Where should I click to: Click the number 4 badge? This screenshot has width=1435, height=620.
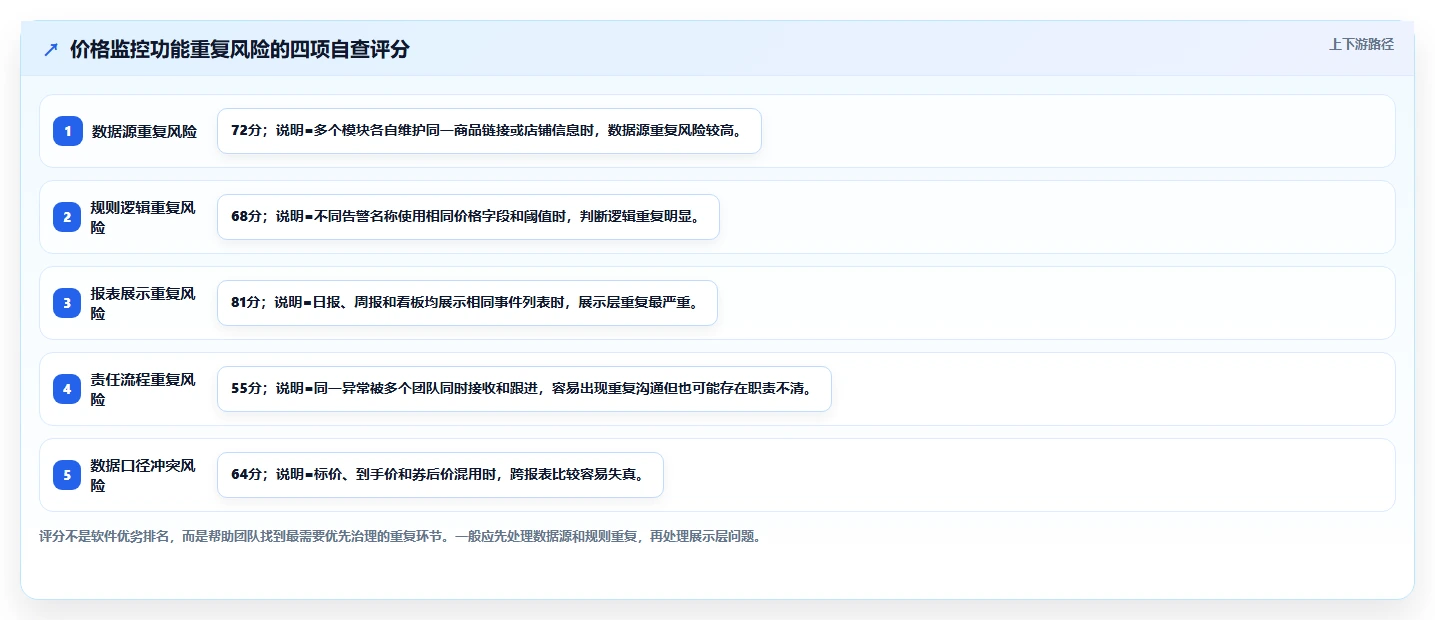coord(67,389)
